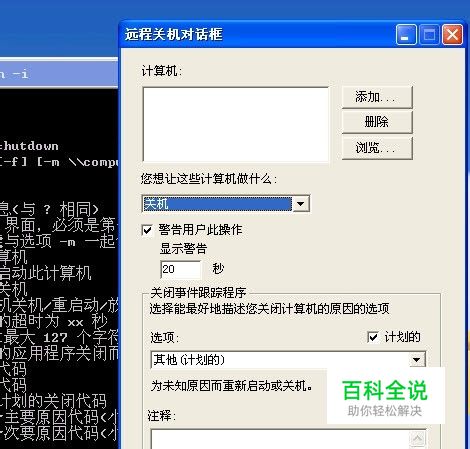Viewport: 470px width, 449px height.
Task: Click the 计算机: label
Action: coord(162,71)
